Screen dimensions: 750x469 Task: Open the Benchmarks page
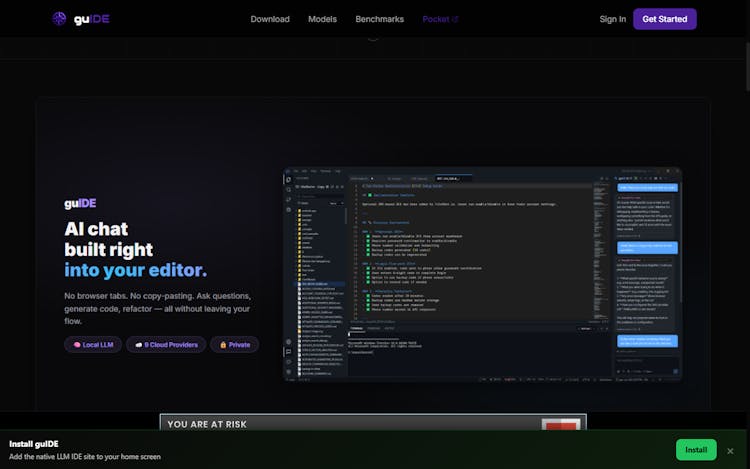[x=379, y=19]
